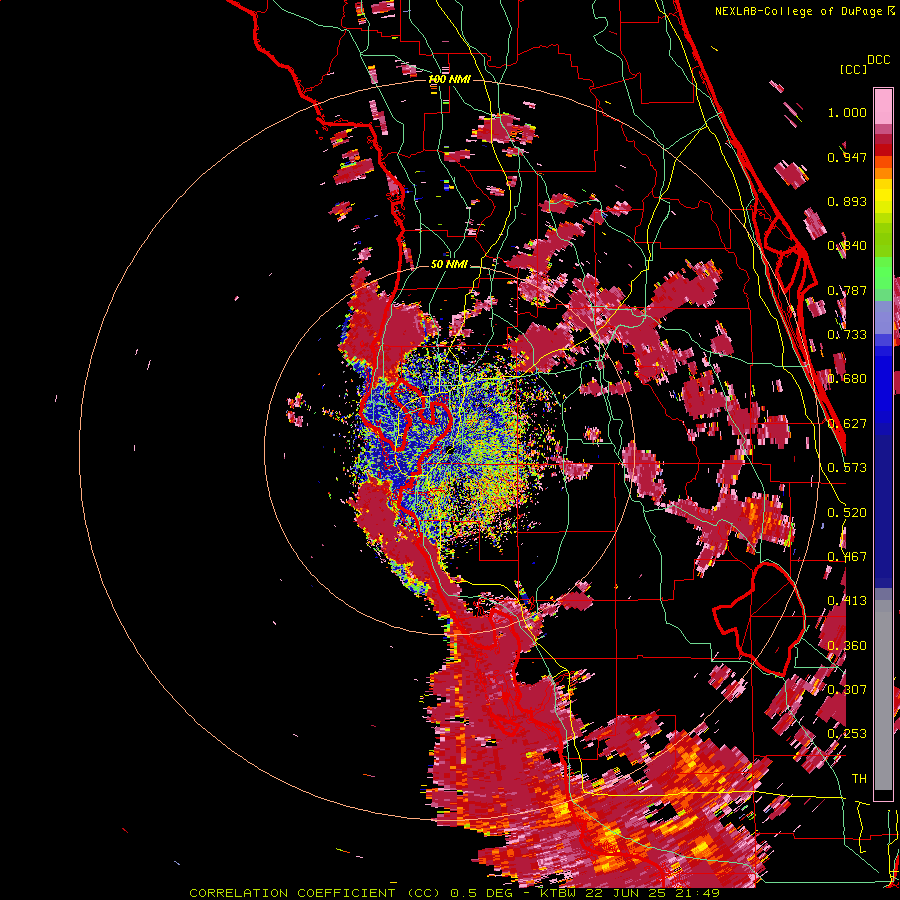Select the 0.413 scale value
This screenshot has height=900, width=900.
pyautogui.click(x=847, y=601)
